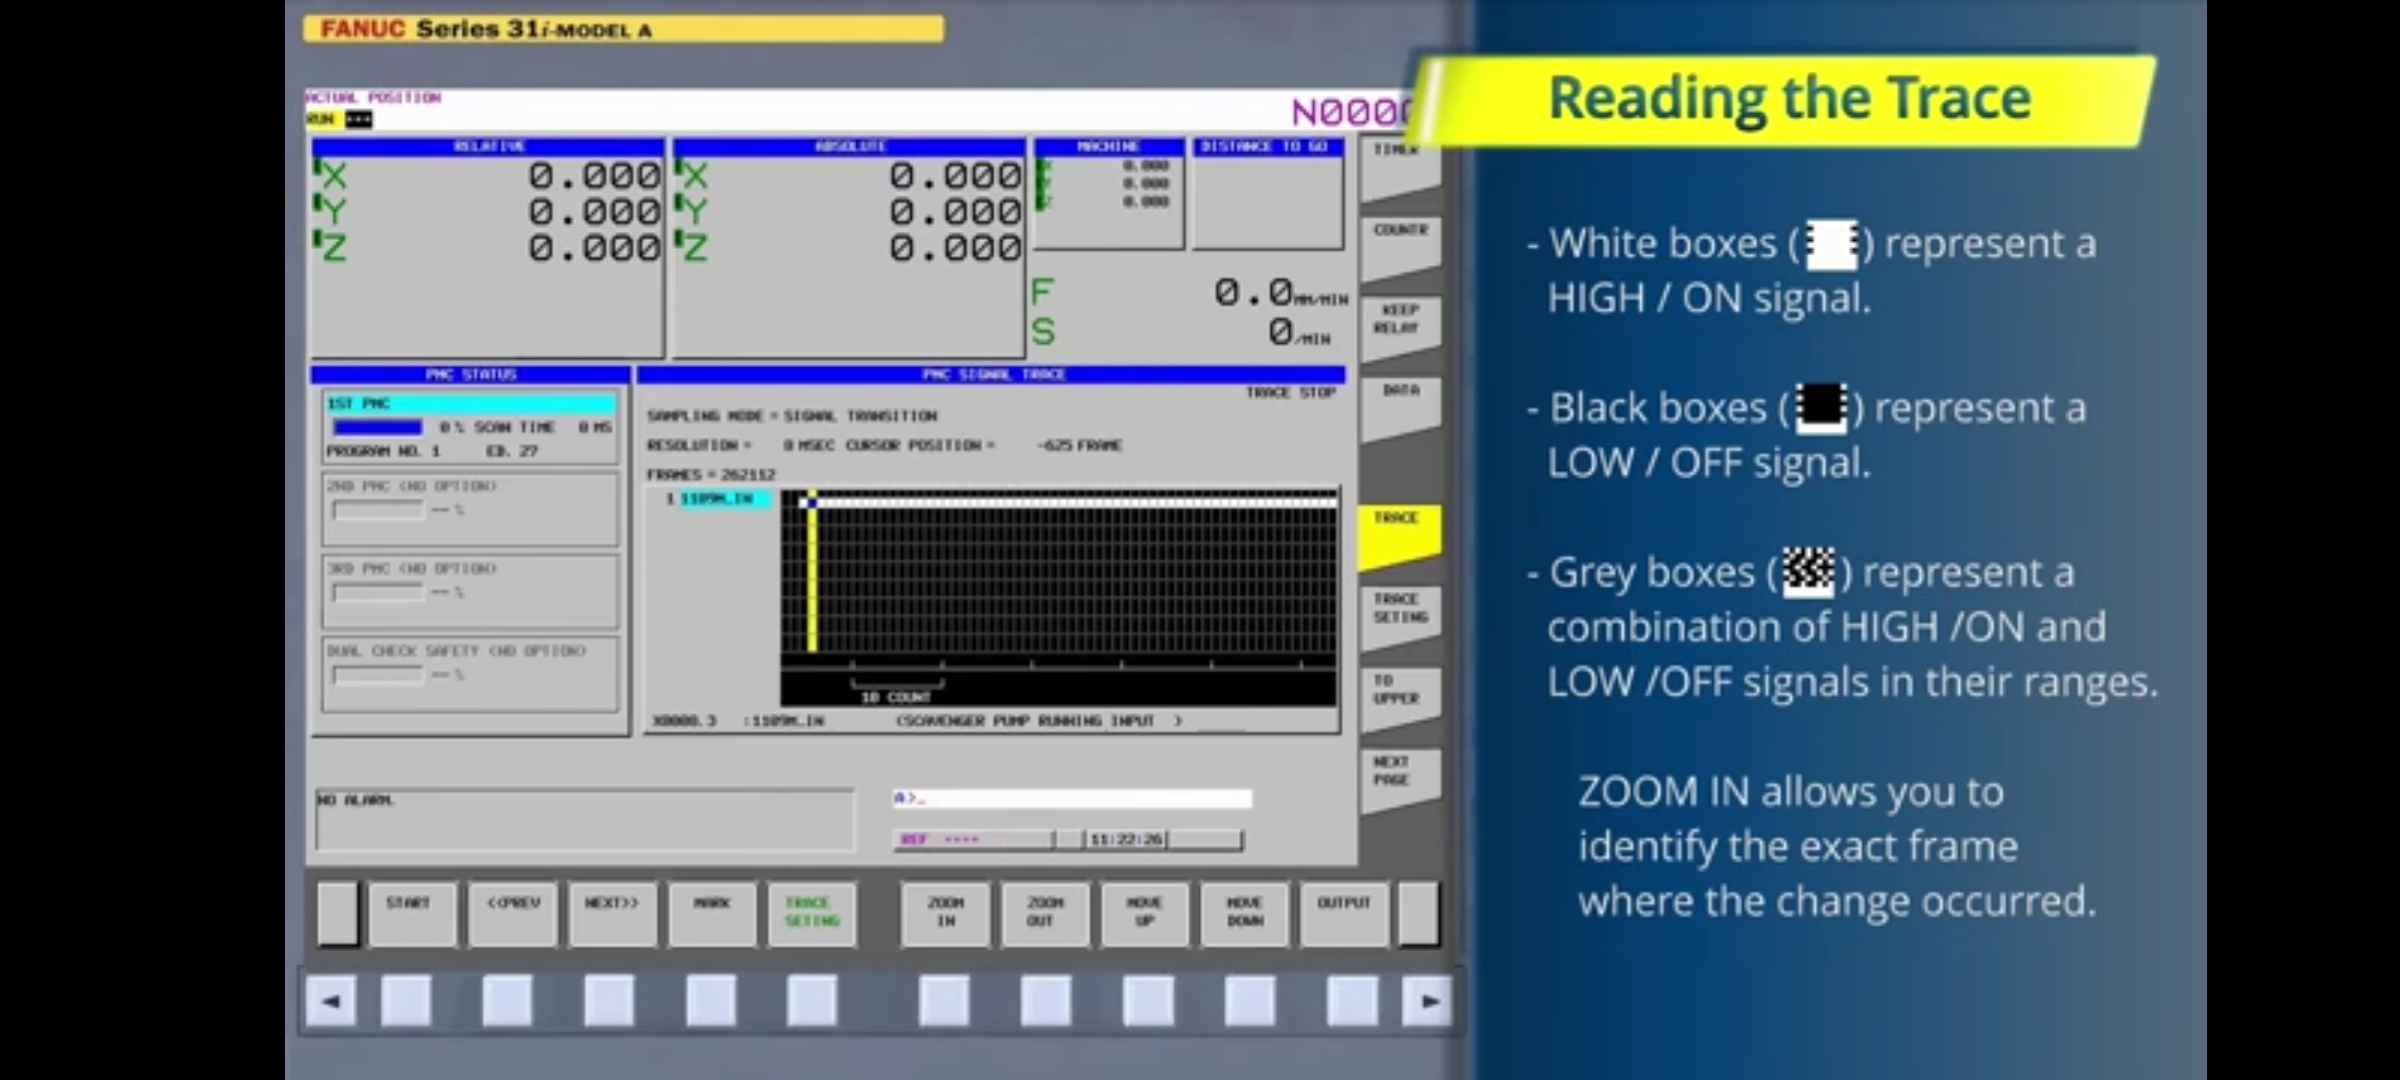Viewport: 2400px width, 1080px height.
Task: Push the hardware key beneath START
Action: tap(406, 1001)
